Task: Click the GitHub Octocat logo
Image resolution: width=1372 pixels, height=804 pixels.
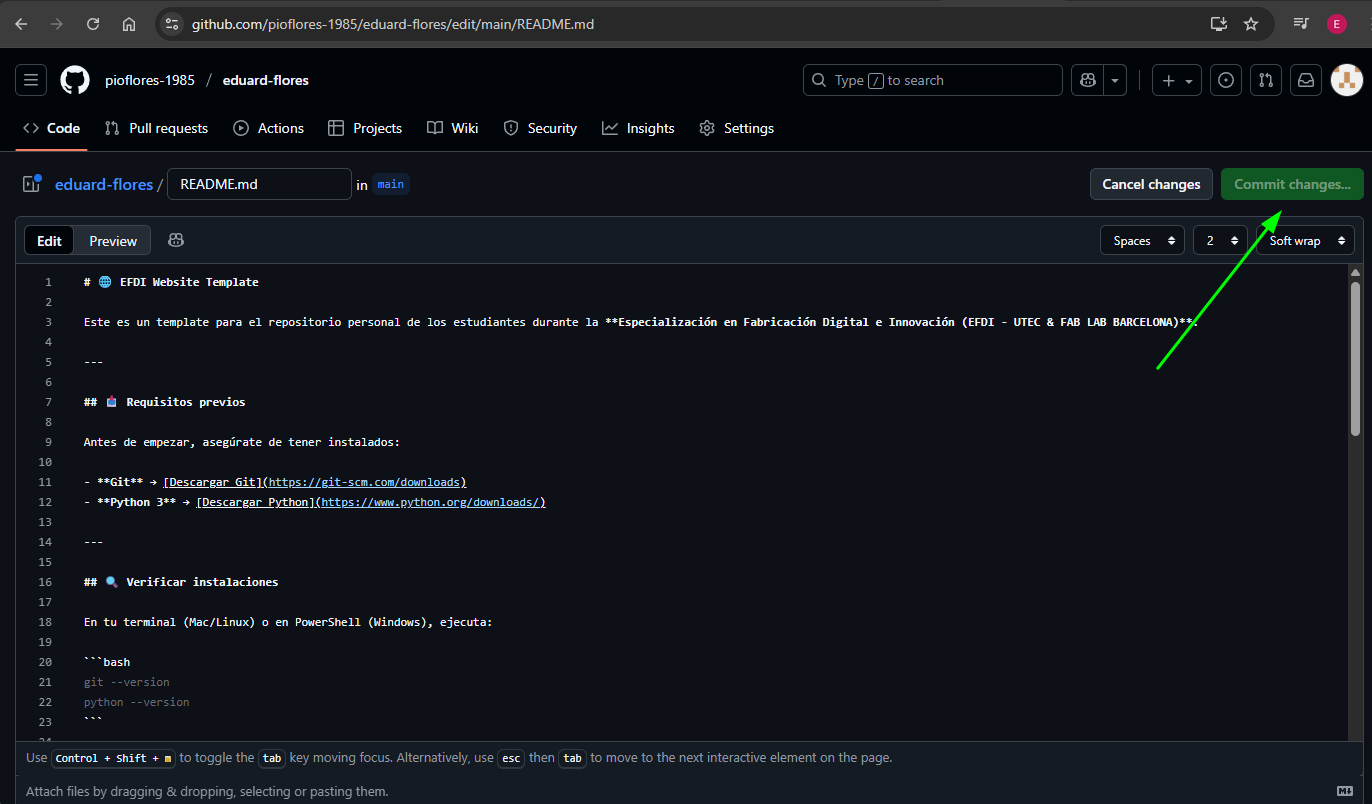Action: point(75,80)
